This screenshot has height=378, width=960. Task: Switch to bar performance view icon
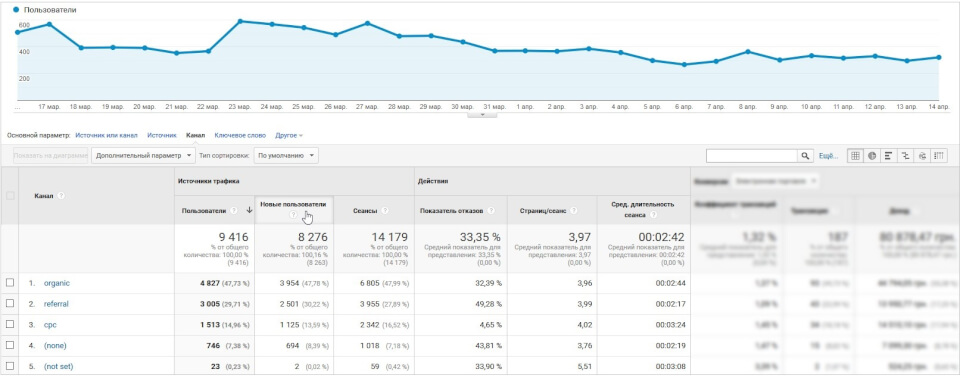888,156
